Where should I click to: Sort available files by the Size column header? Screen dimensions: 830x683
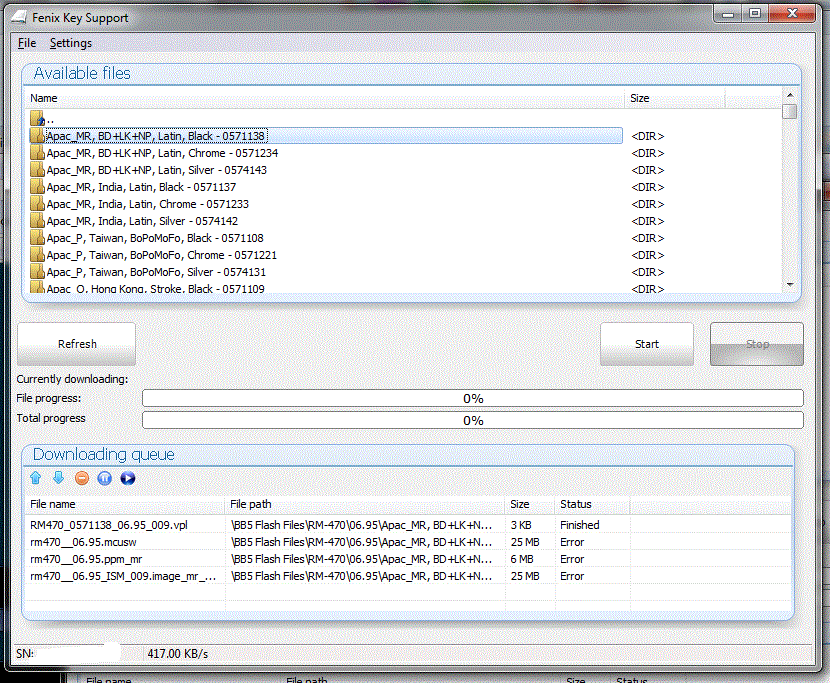[x=674, y=98]
